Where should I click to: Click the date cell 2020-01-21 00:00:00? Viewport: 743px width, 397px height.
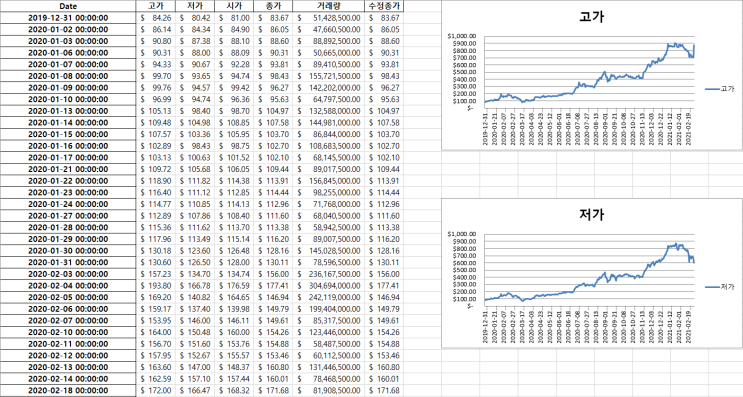tap(68, 169)
